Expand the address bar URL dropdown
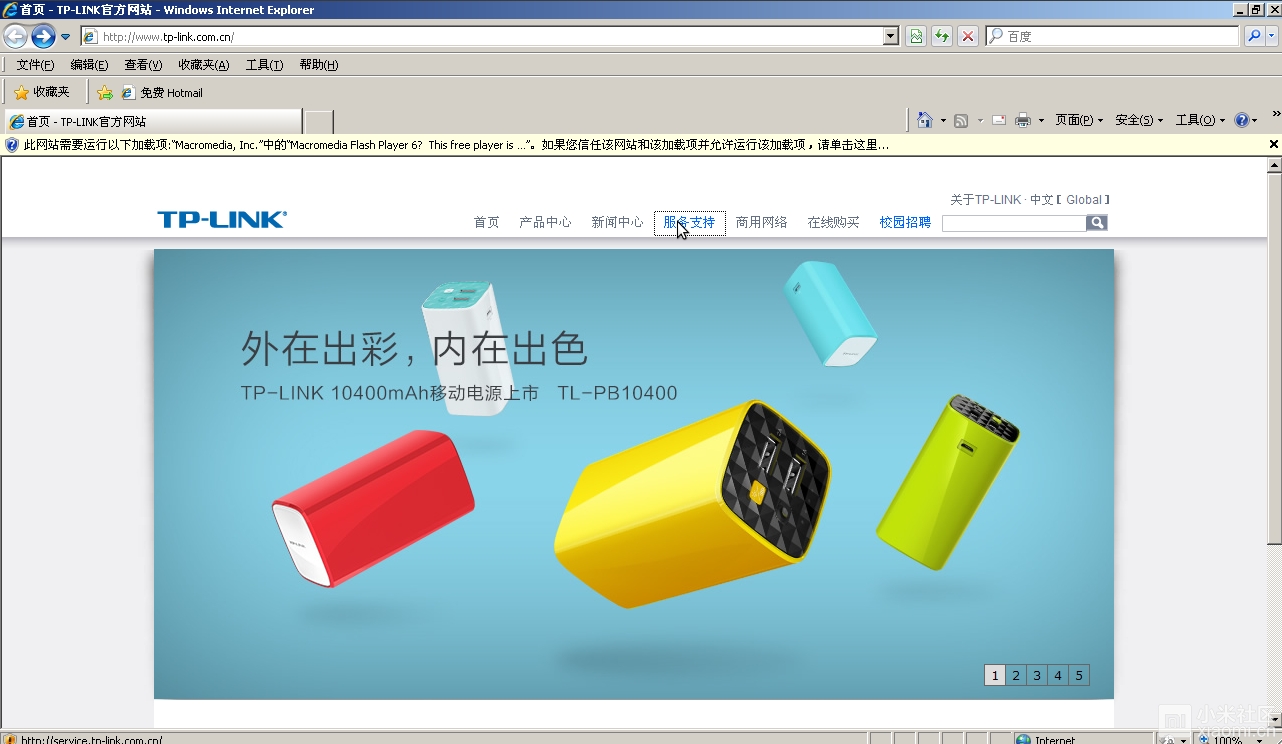 pyautogui.click(x=891, y=36)
